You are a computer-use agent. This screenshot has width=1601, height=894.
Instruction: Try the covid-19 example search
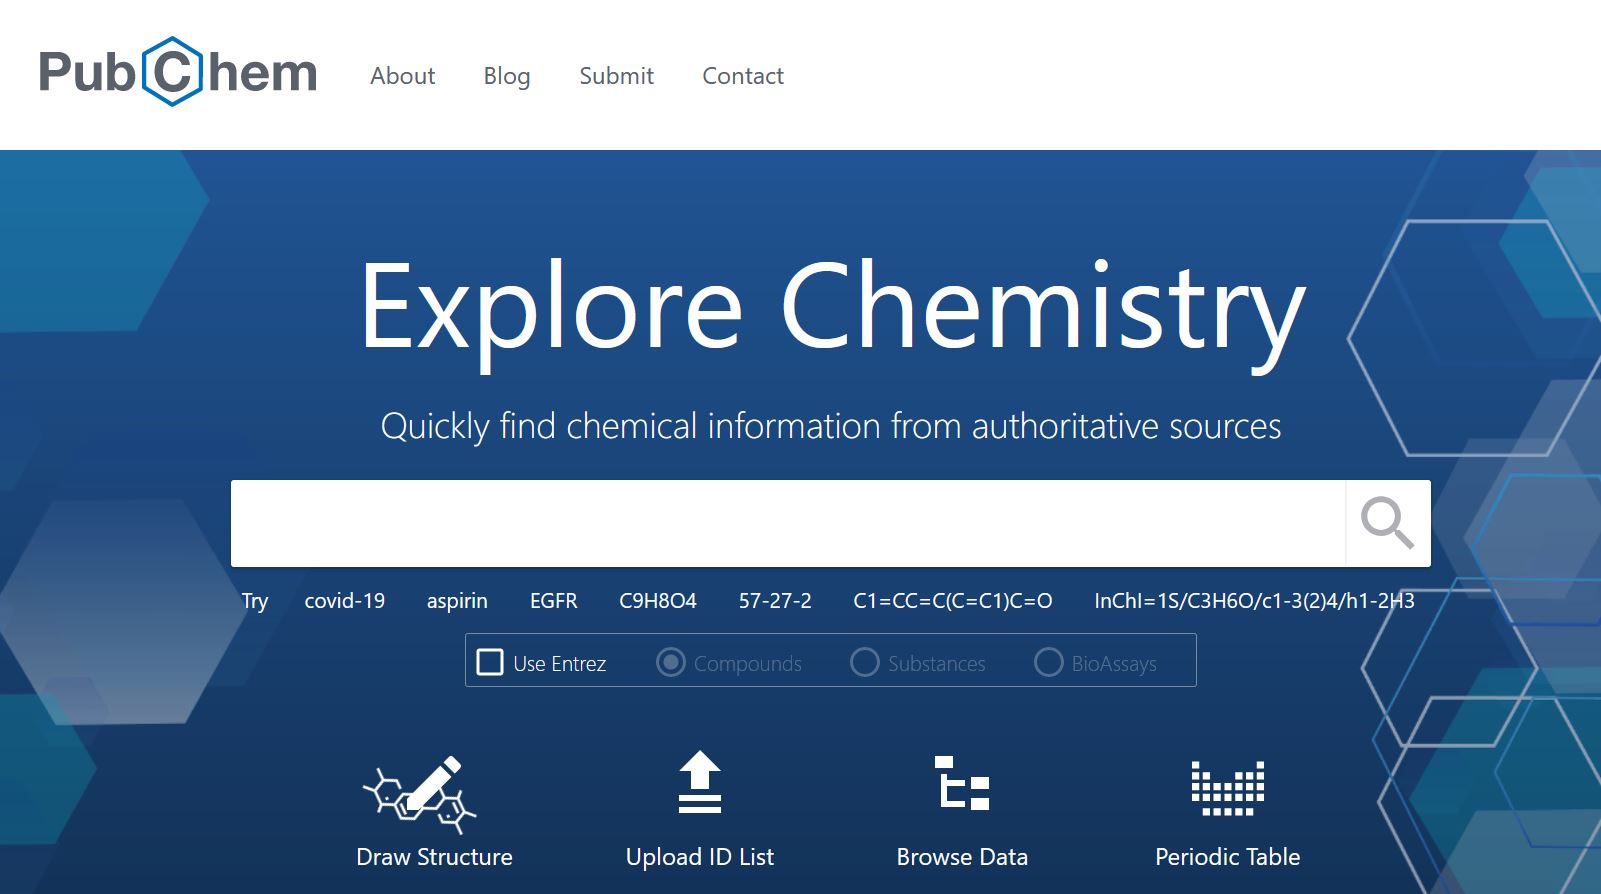pyautogui.click(x=345, y=601)
